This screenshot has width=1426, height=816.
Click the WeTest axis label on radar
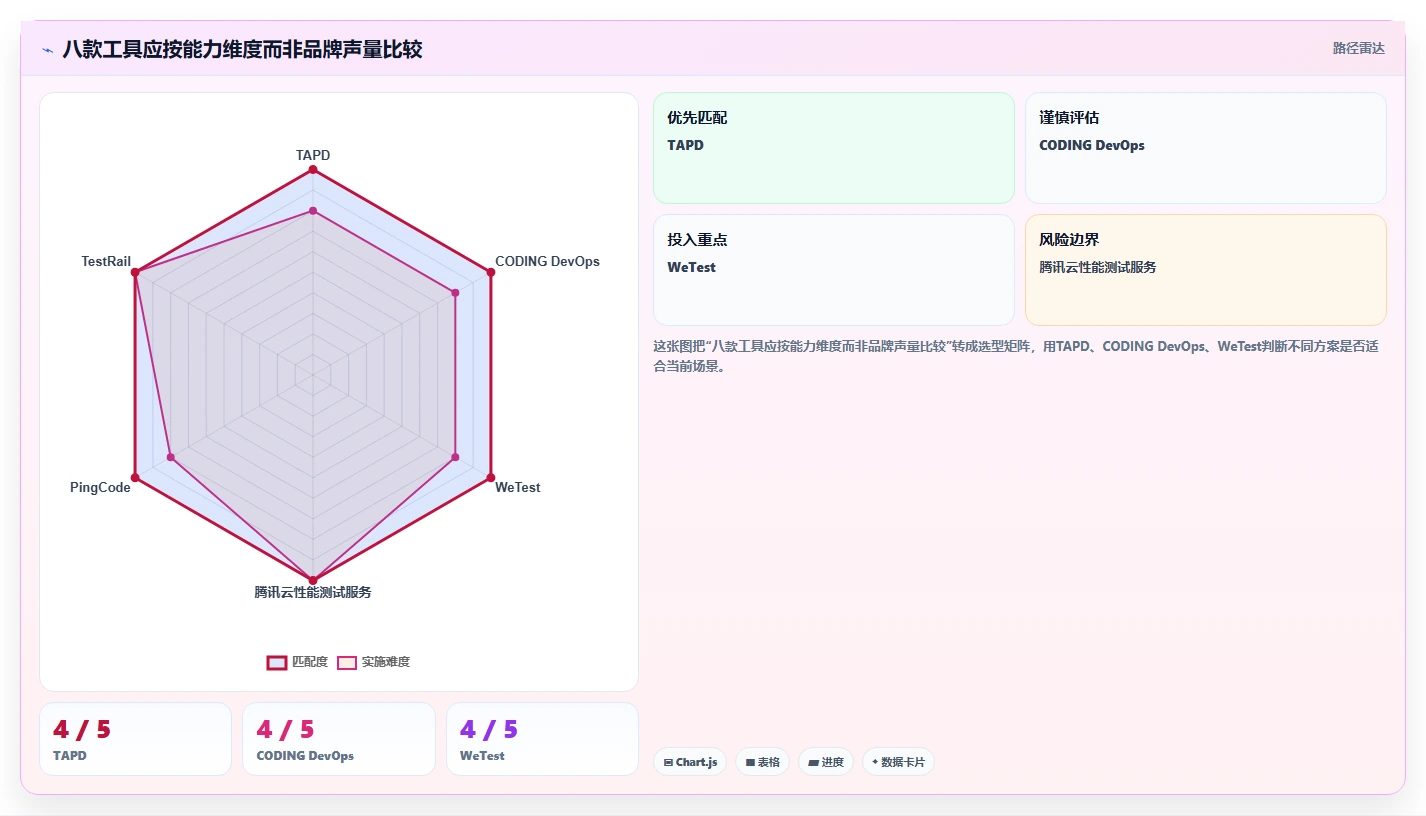[518, 487]
